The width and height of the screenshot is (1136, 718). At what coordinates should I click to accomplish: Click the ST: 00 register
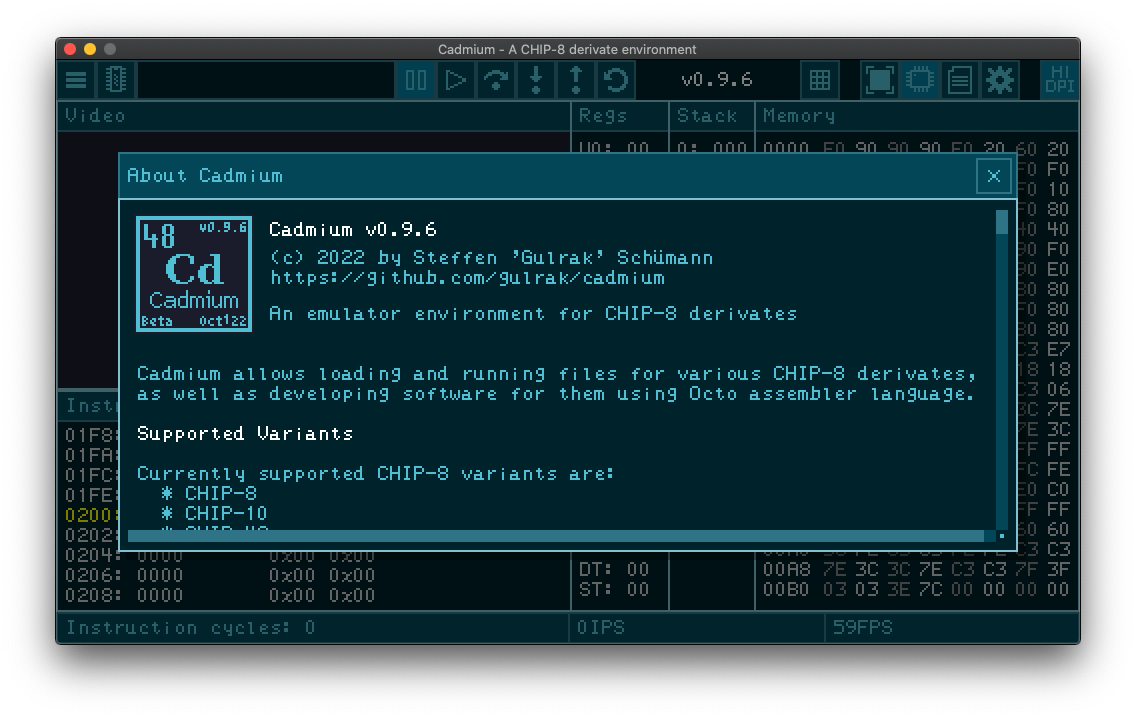pos(614,590)
